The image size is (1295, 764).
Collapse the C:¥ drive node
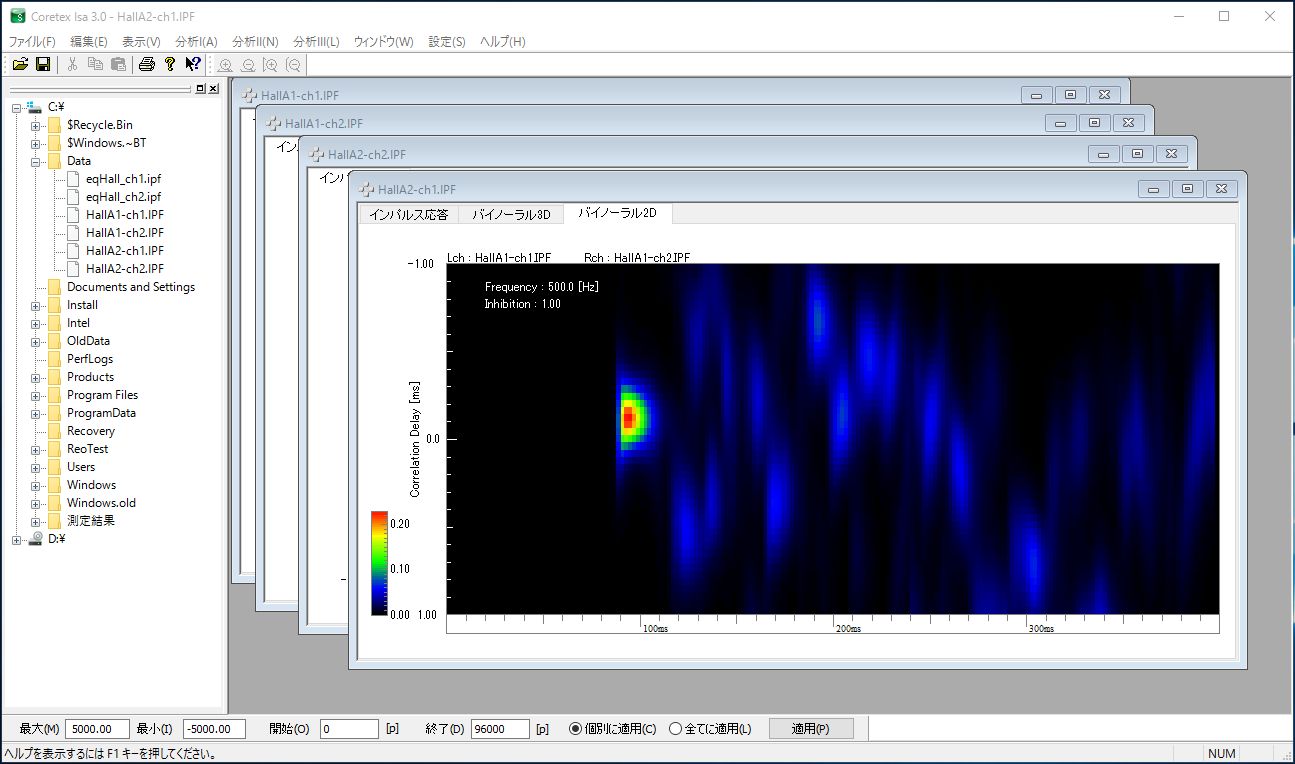click(x=17, y=107)
